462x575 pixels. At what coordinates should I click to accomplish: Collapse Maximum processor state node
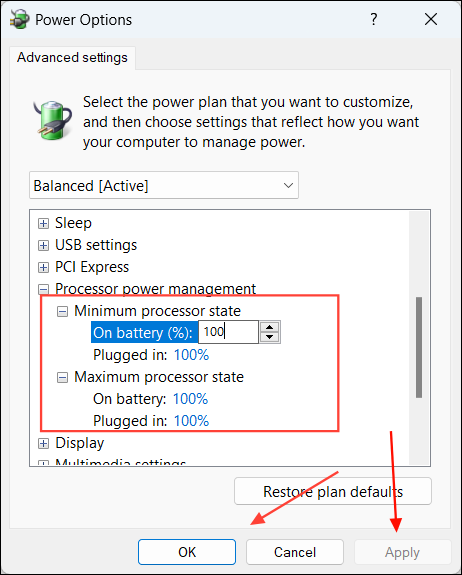click(62, 377)
